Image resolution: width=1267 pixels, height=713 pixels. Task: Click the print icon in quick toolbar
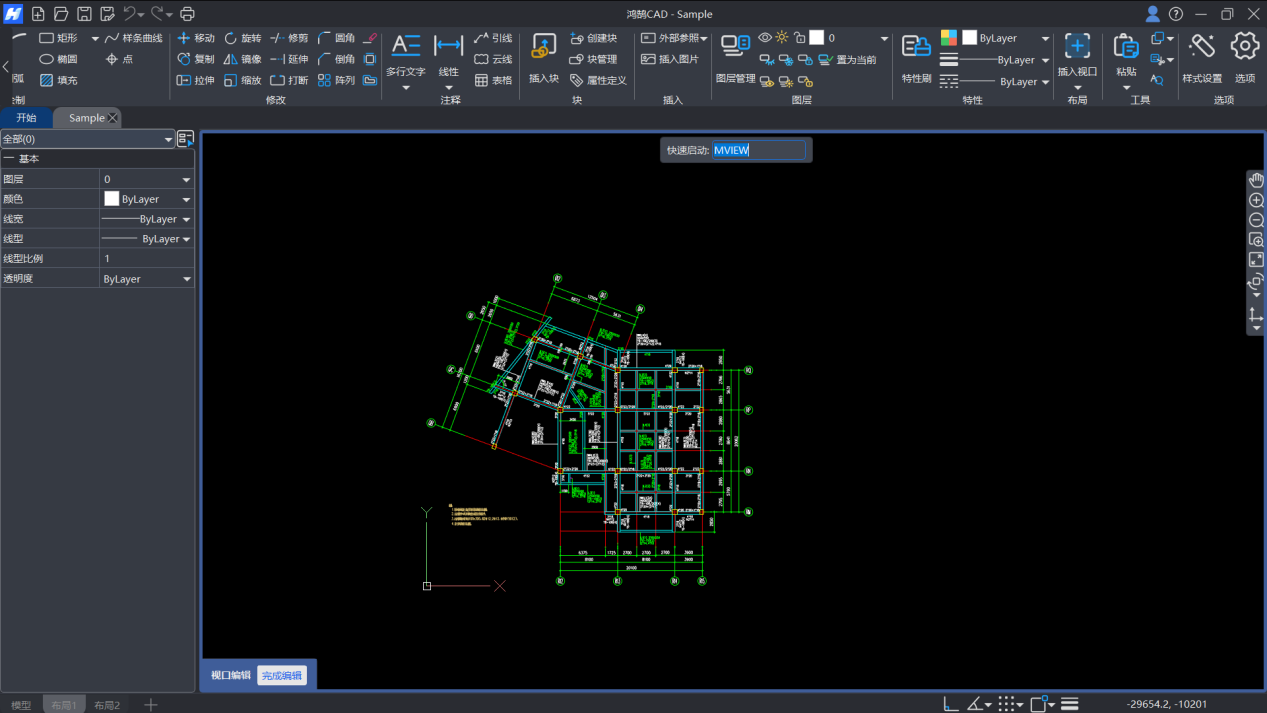[187, 14]
